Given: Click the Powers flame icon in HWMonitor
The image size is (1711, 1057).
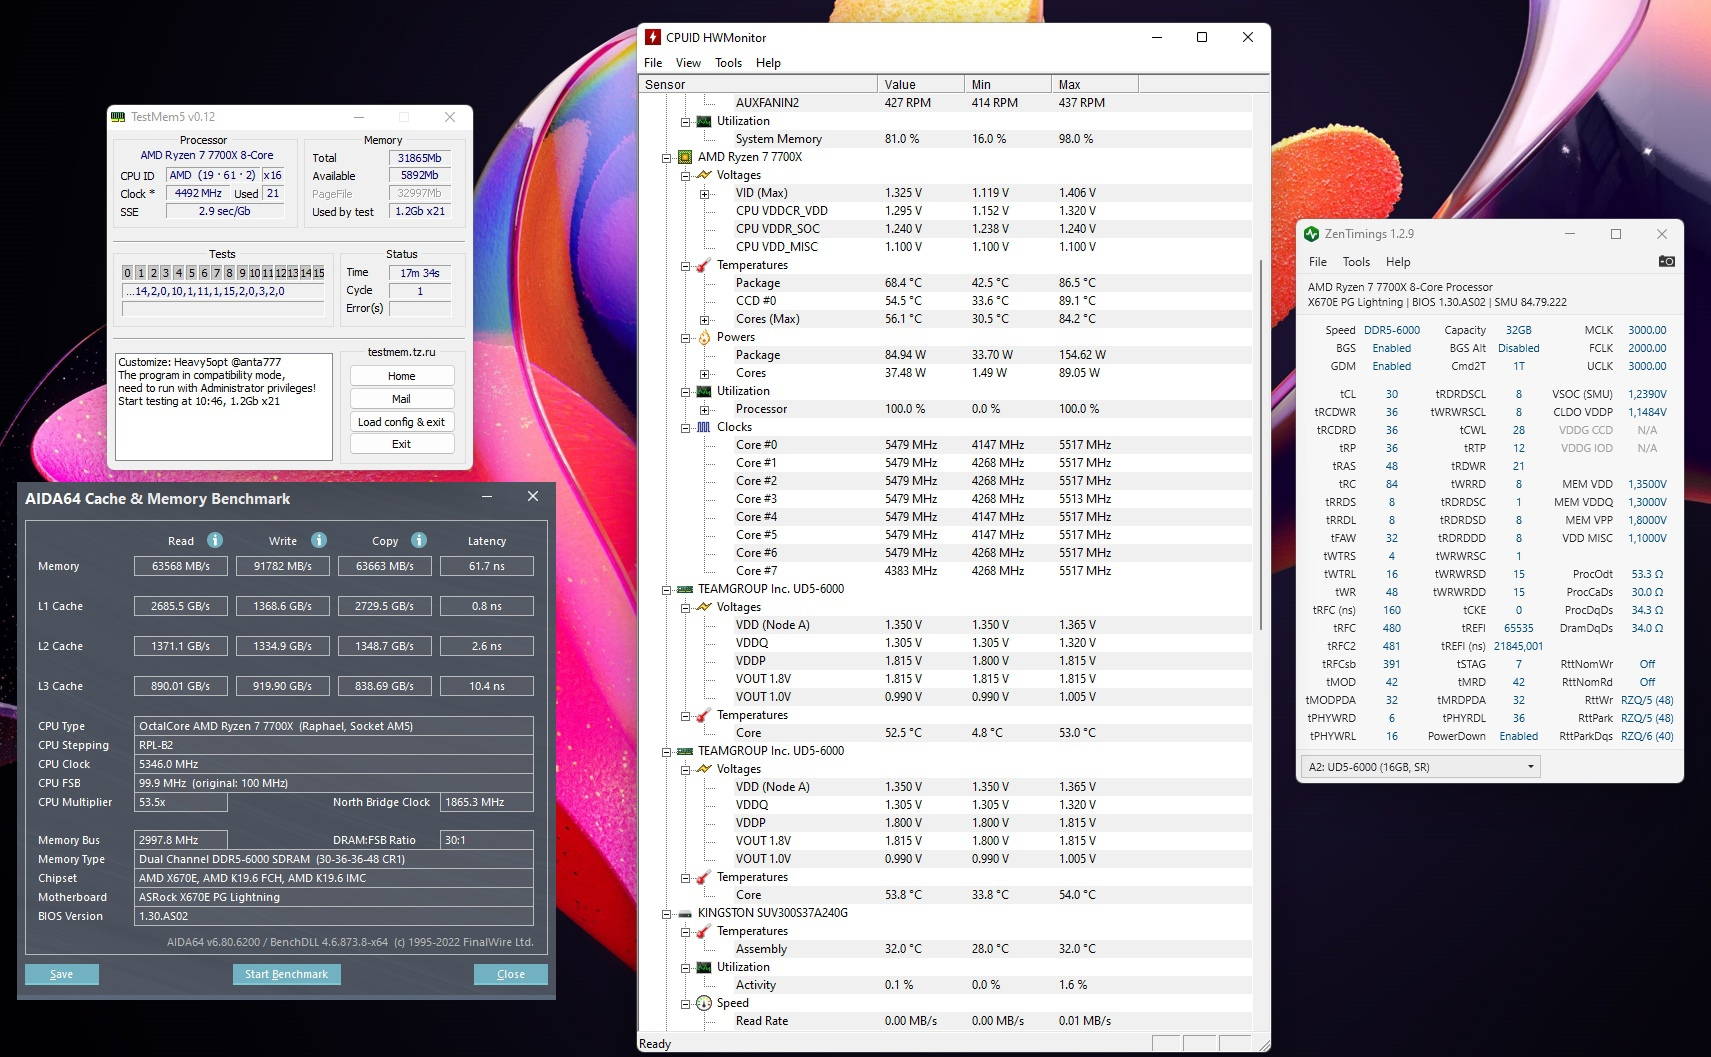Looking at the screenshot, I should (704, 337).
